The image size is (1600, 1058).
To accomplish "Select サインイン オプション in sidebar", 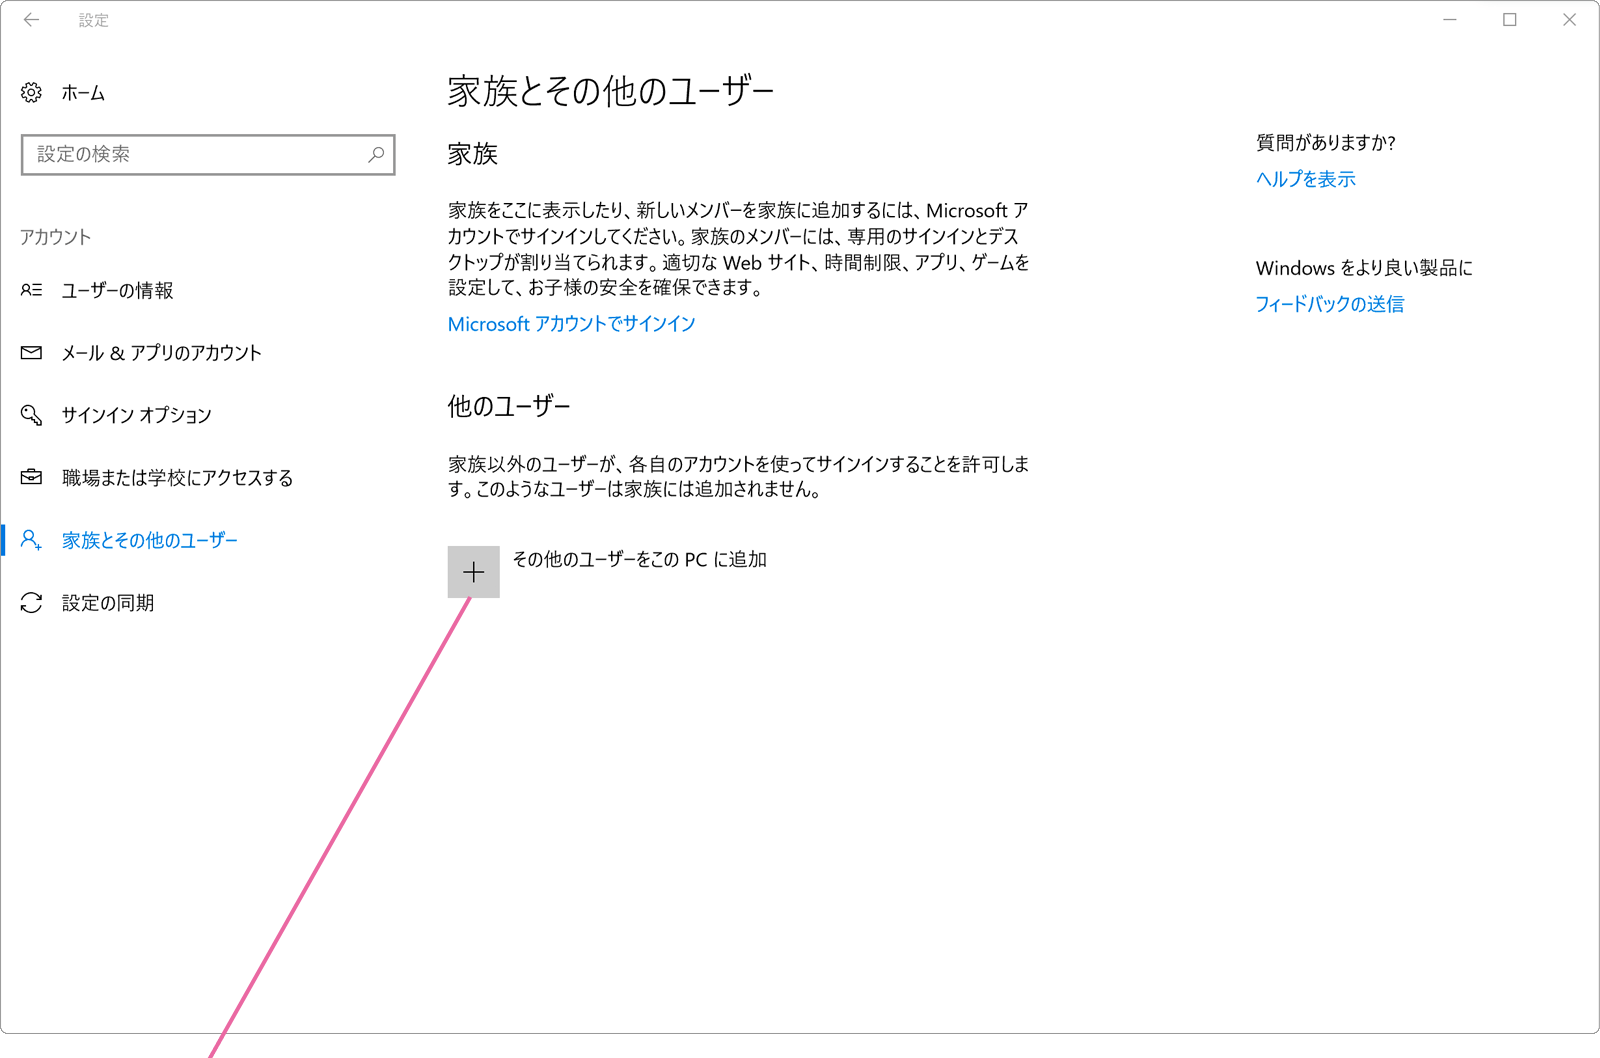I will coord(136,415).
